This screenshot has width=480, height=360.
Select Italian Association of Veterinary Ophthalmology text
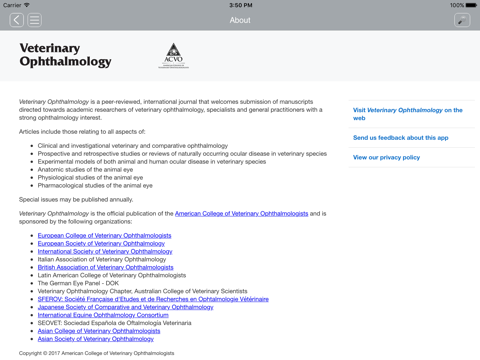pyautogui.click(x=102, y=259)
